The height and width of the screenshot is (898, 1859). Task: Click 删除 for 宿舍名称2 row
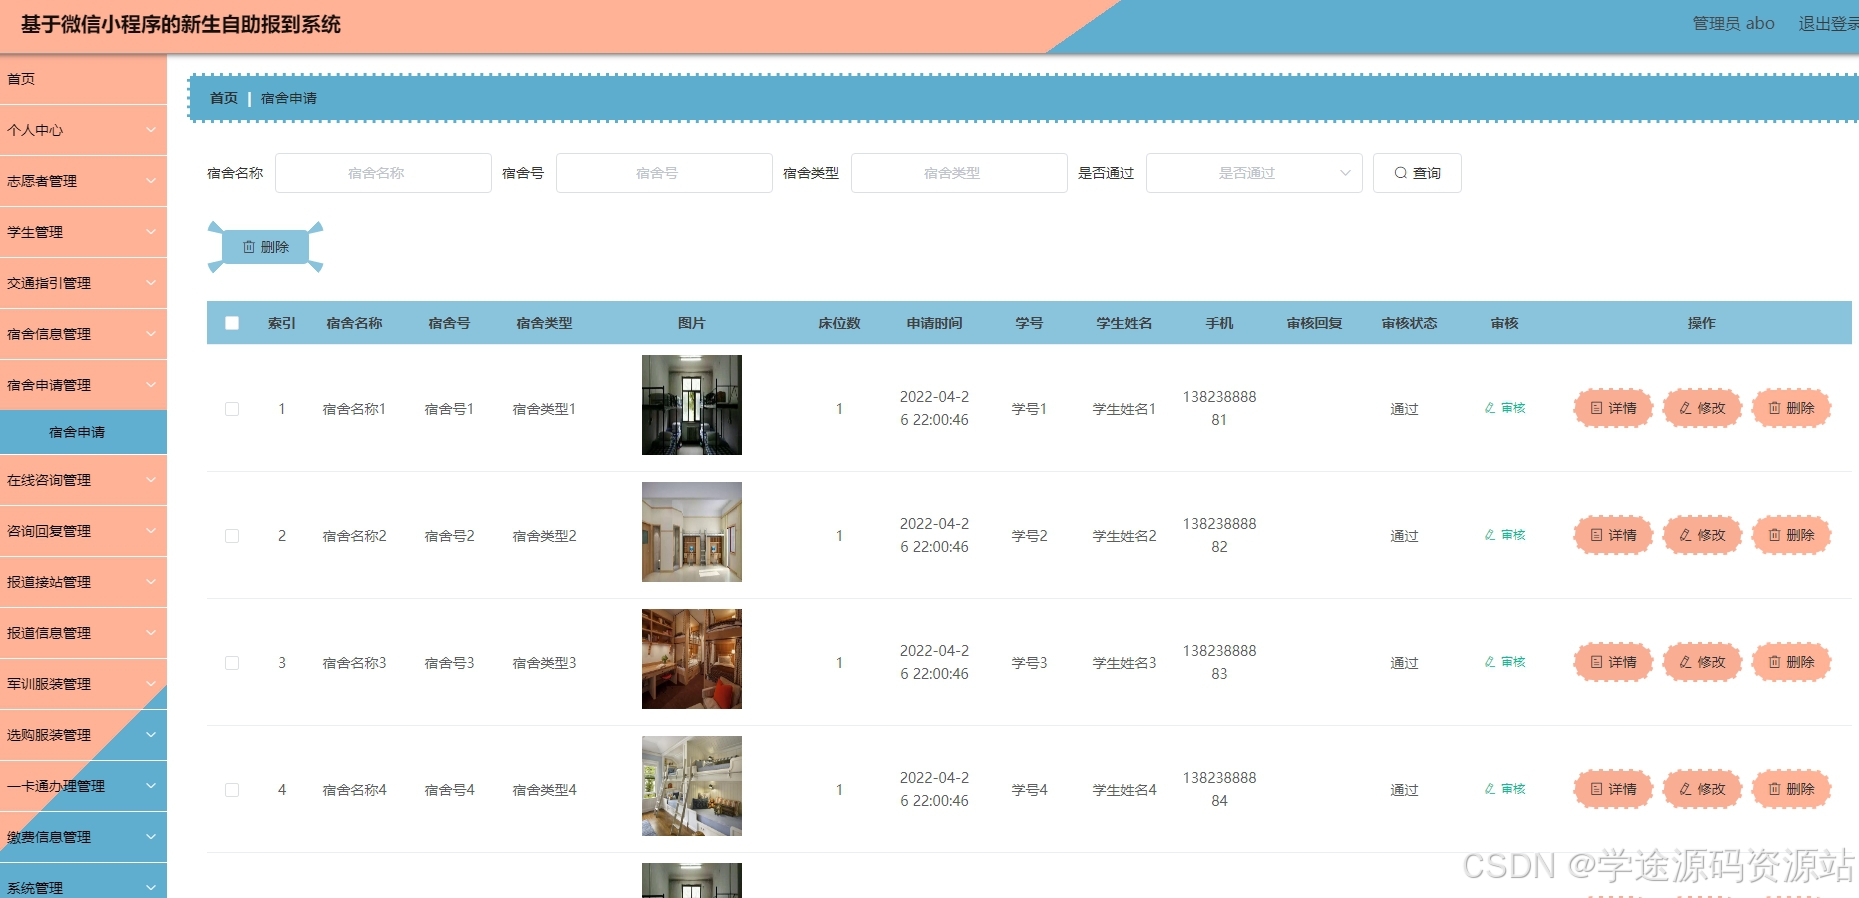[x=1791, y=535]
